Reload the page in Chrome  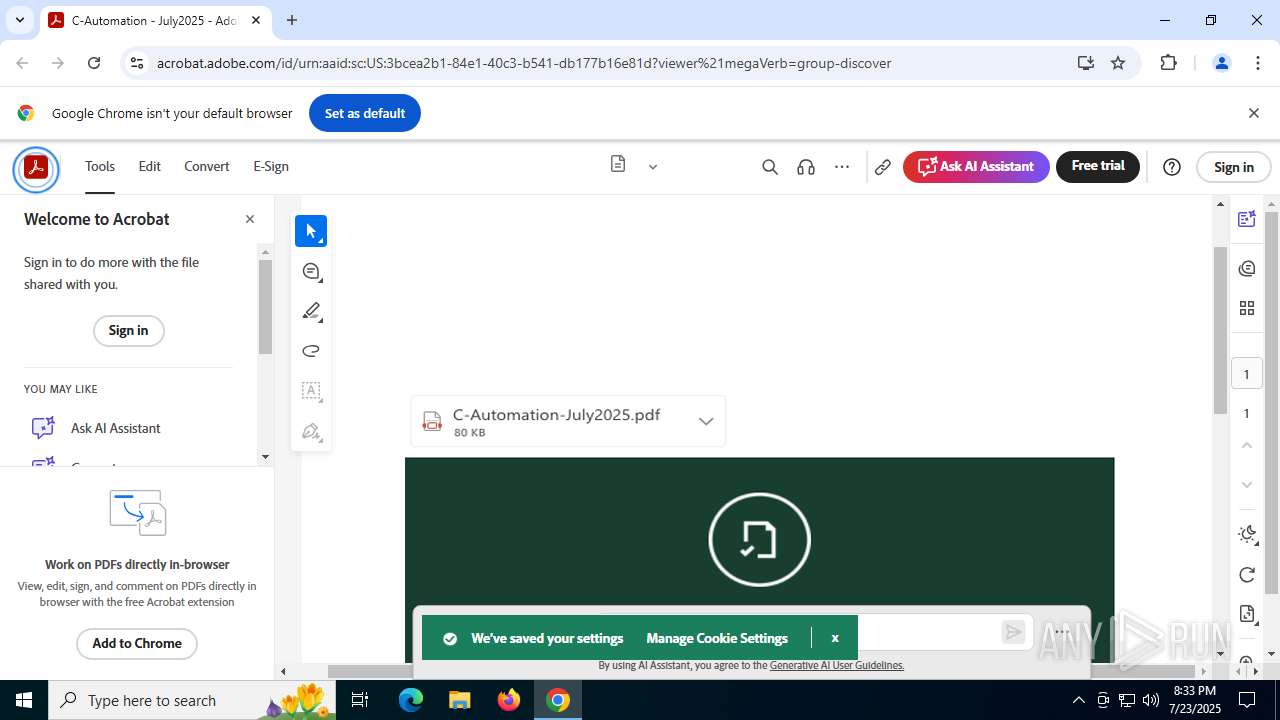pyautogui.click(x=94, y=63)
